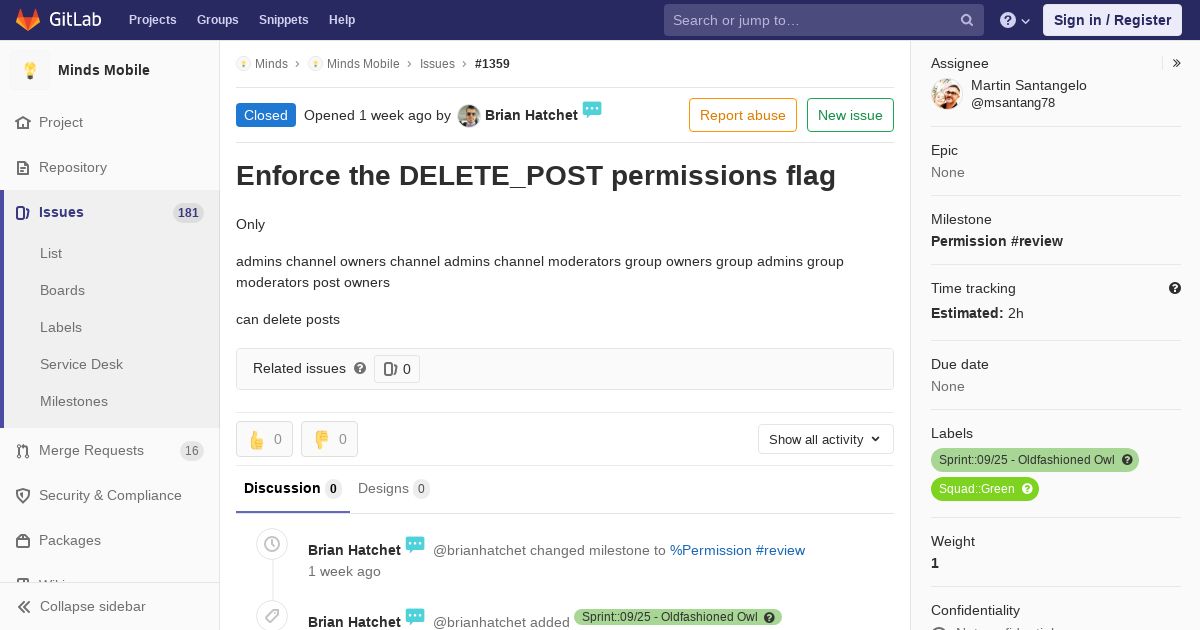Open Project section in sidebar
The width and height of the screenshot is (1200, 630).
click(x=61, y=122)
